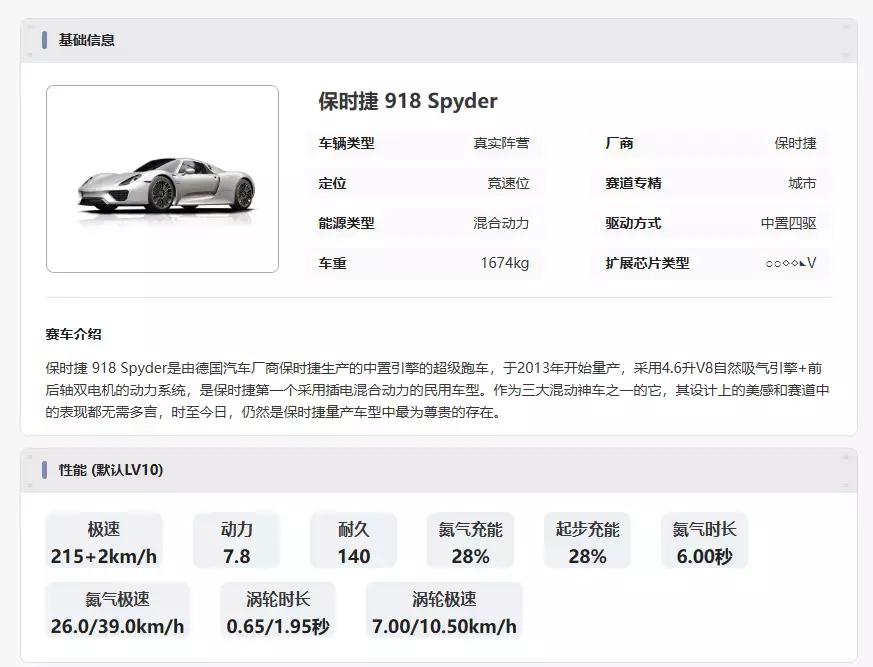873x667 pixels.
Task: Click the 混合动力 value
Action: click(x=501, y=223)
